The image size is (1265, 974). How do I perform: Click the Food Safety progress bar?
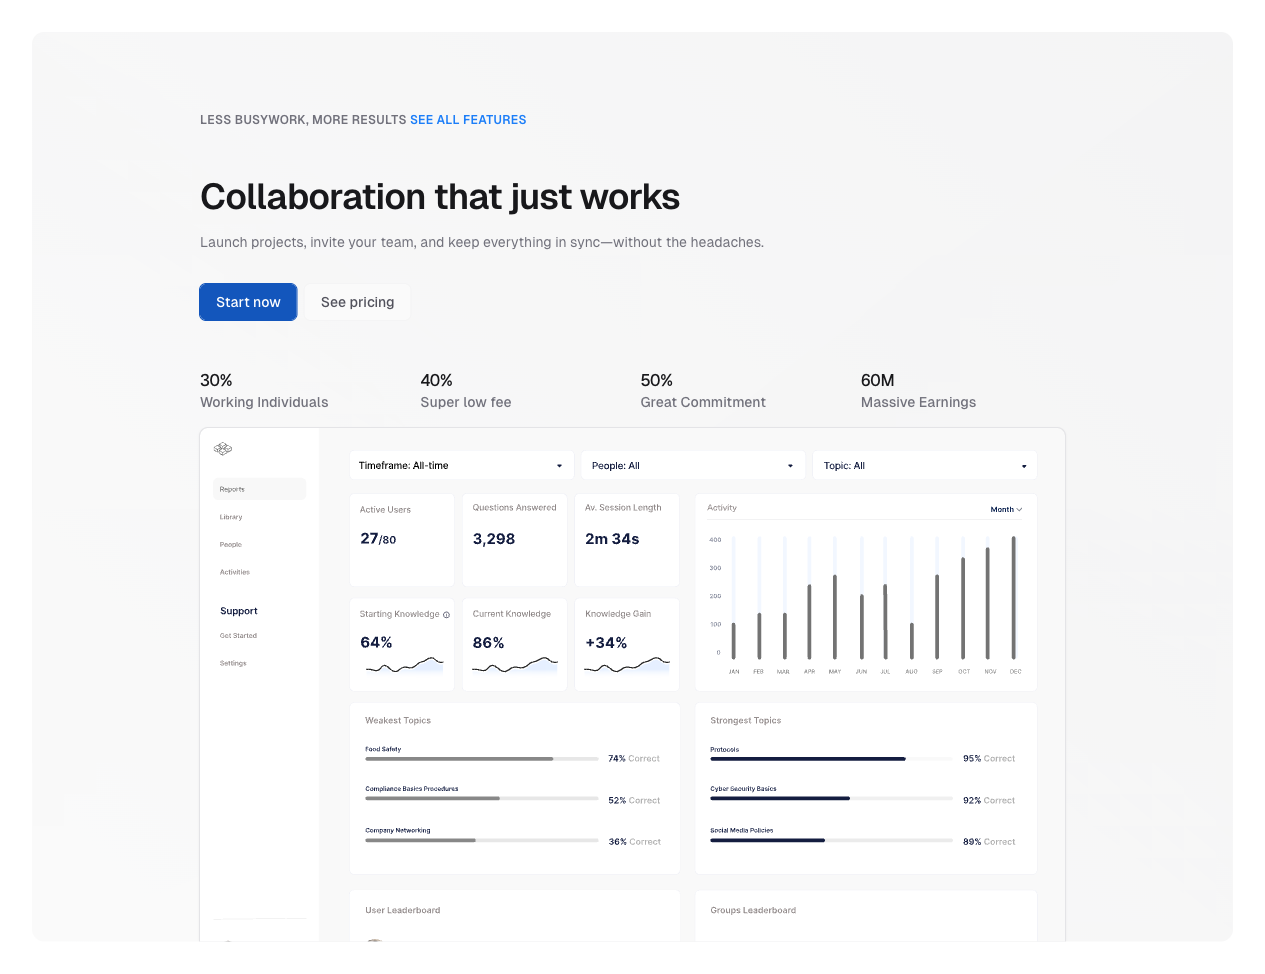click(481, 759)
